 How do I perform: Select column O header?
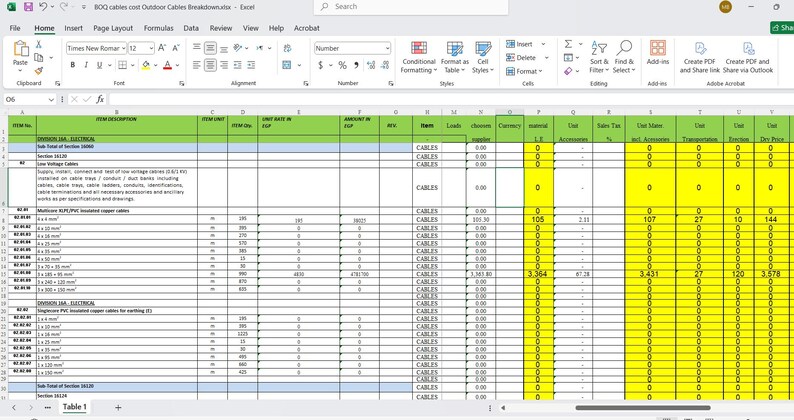pyautogui.click(x=509, y=112)
